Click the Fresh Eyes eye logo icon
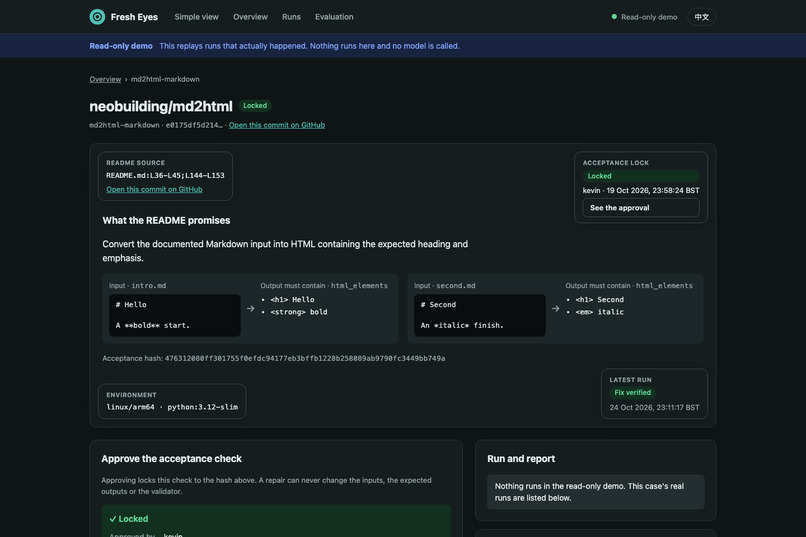 (x=97, y=17)
